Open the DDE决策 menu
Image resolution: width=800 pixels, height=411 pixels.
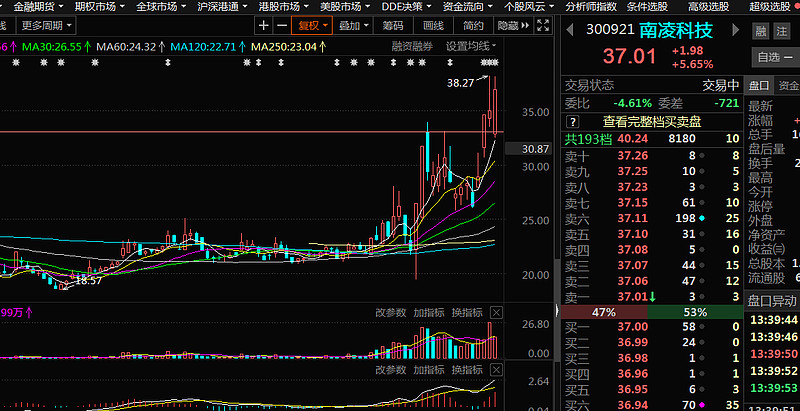point(406,7)
